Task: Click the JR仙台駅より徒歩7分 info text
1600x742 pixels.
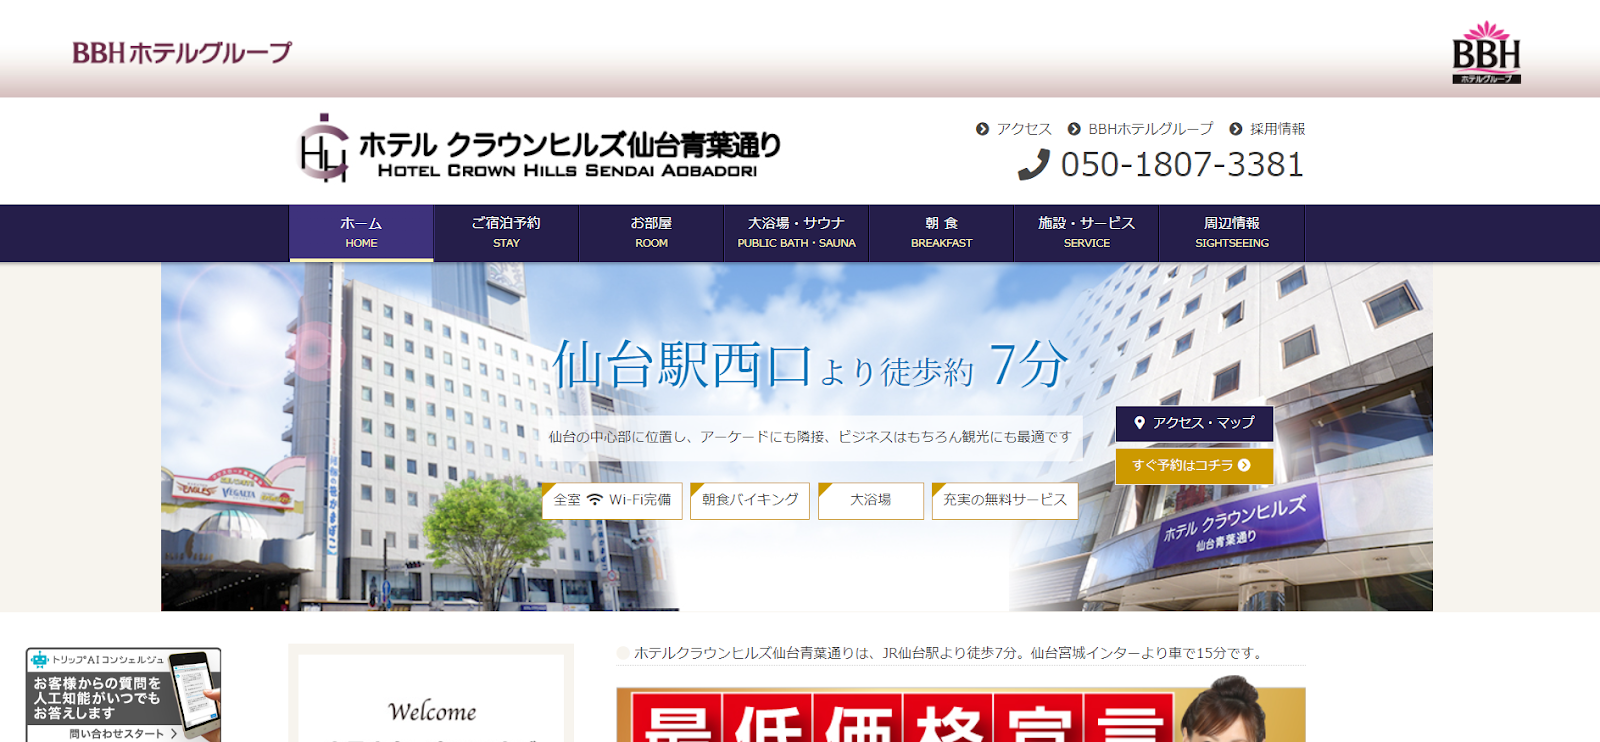Action: click(x=949, y=653)
